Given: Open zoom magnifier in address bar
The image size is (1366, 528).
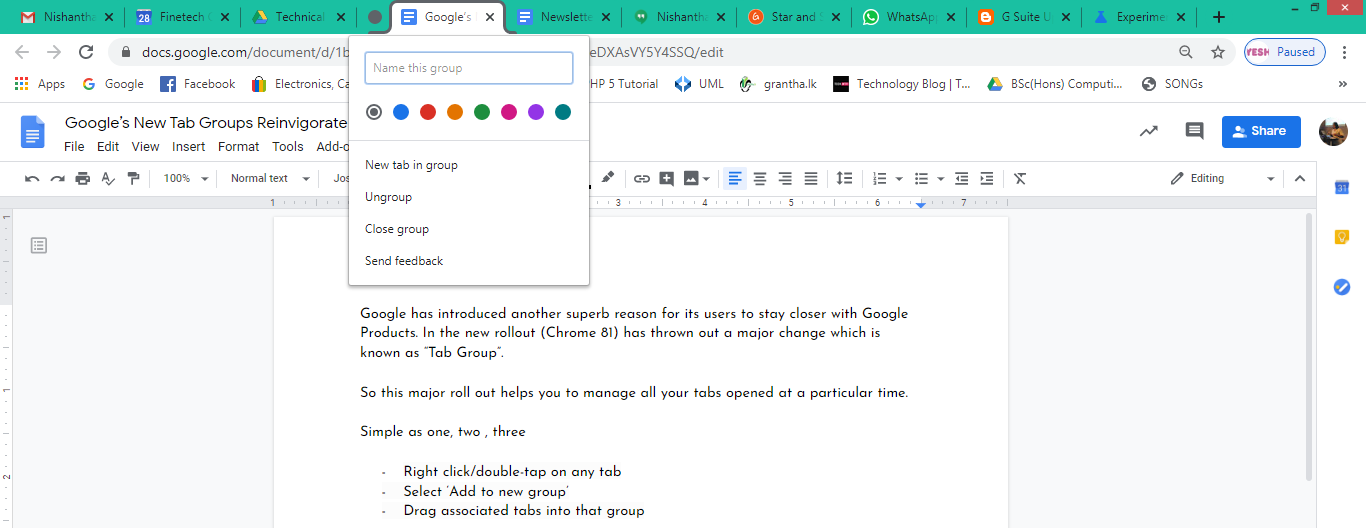Looking at the screenshot, I should point(1186,52).
